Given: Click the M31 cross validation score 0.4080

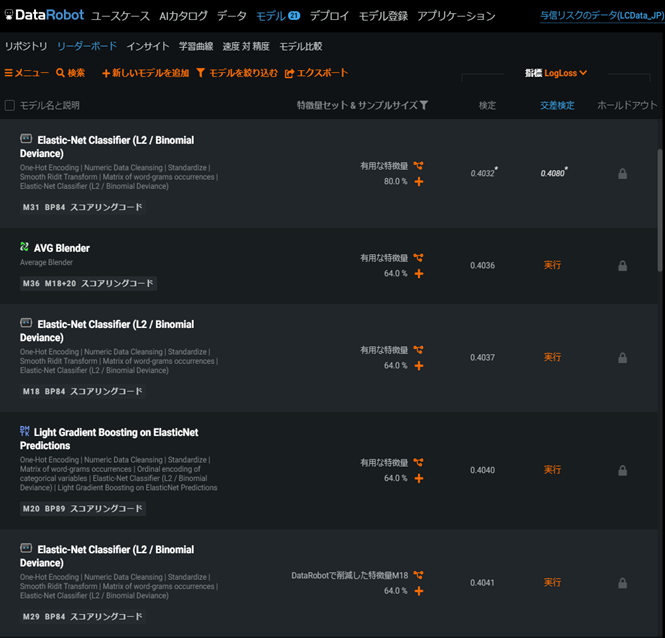Looking at the screenshot, I should point(553,172).
